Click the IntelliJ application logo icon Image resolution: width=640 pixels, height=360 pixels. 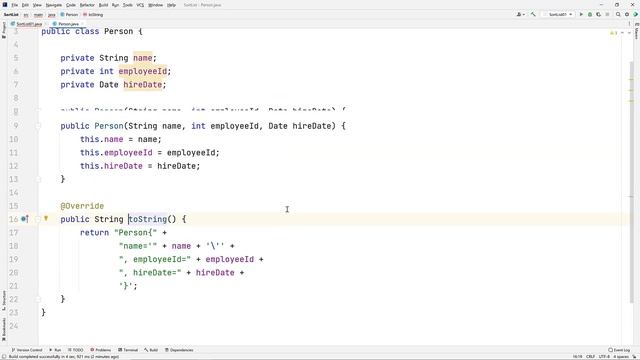click(4, 5)
